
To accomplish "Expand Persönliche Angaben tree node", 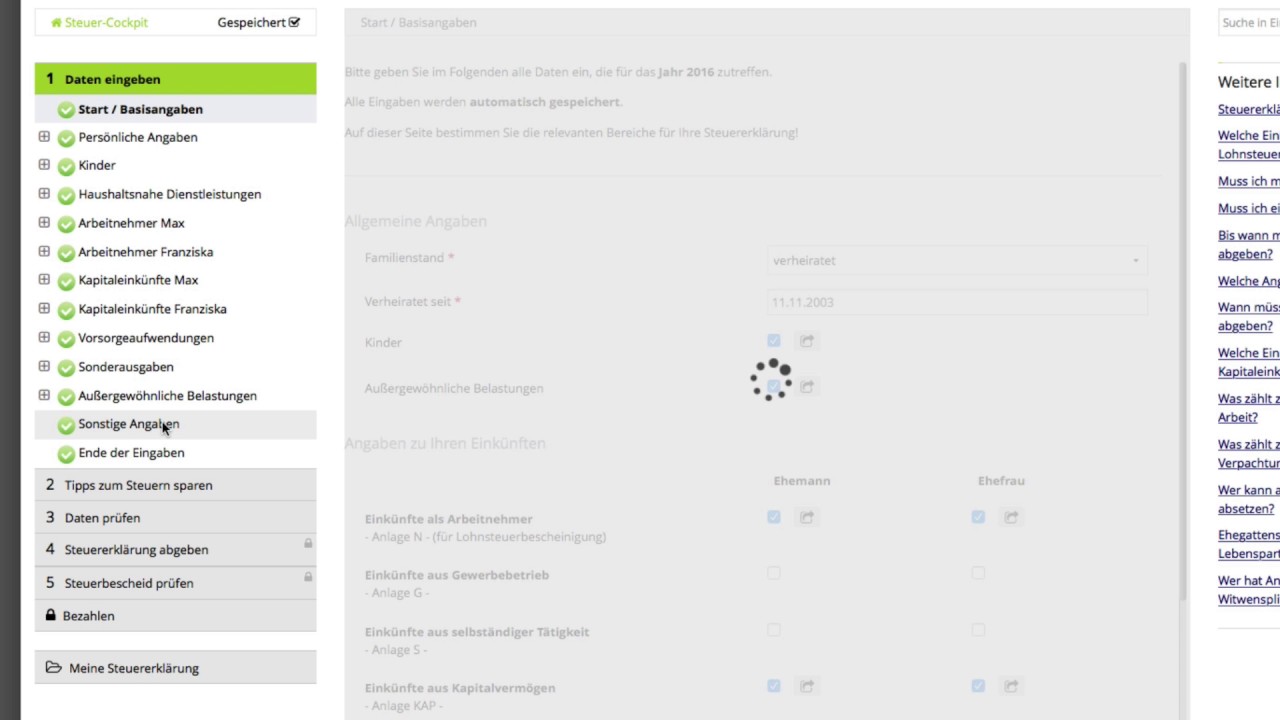I will point(44,136).
